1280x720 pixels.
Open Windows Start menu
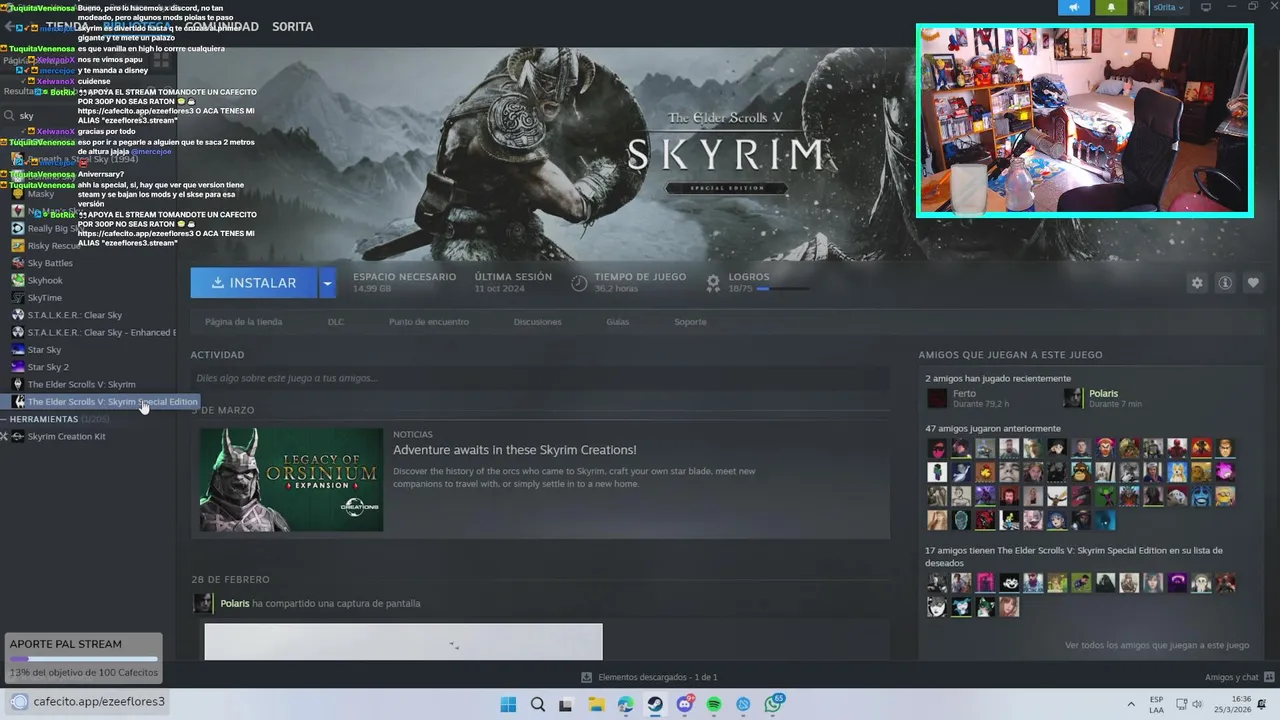(x=508, y=704)
